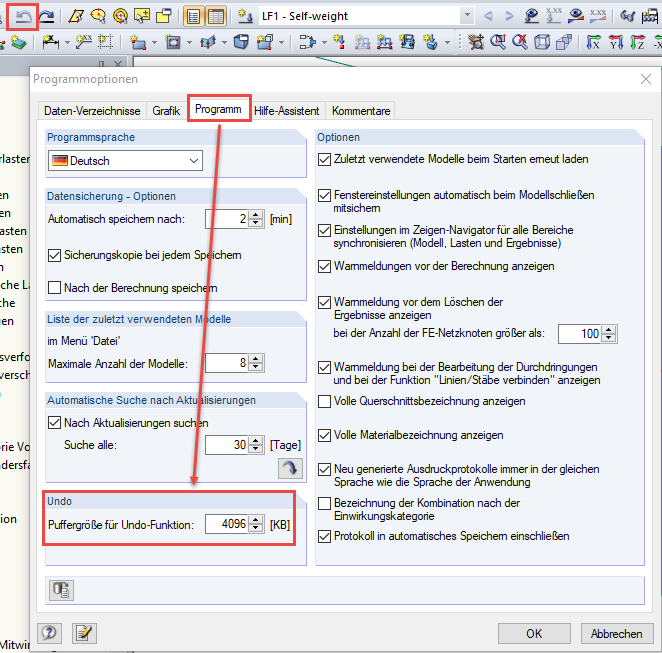
Task: Click the show results eye icon
Action: point(575,16)
